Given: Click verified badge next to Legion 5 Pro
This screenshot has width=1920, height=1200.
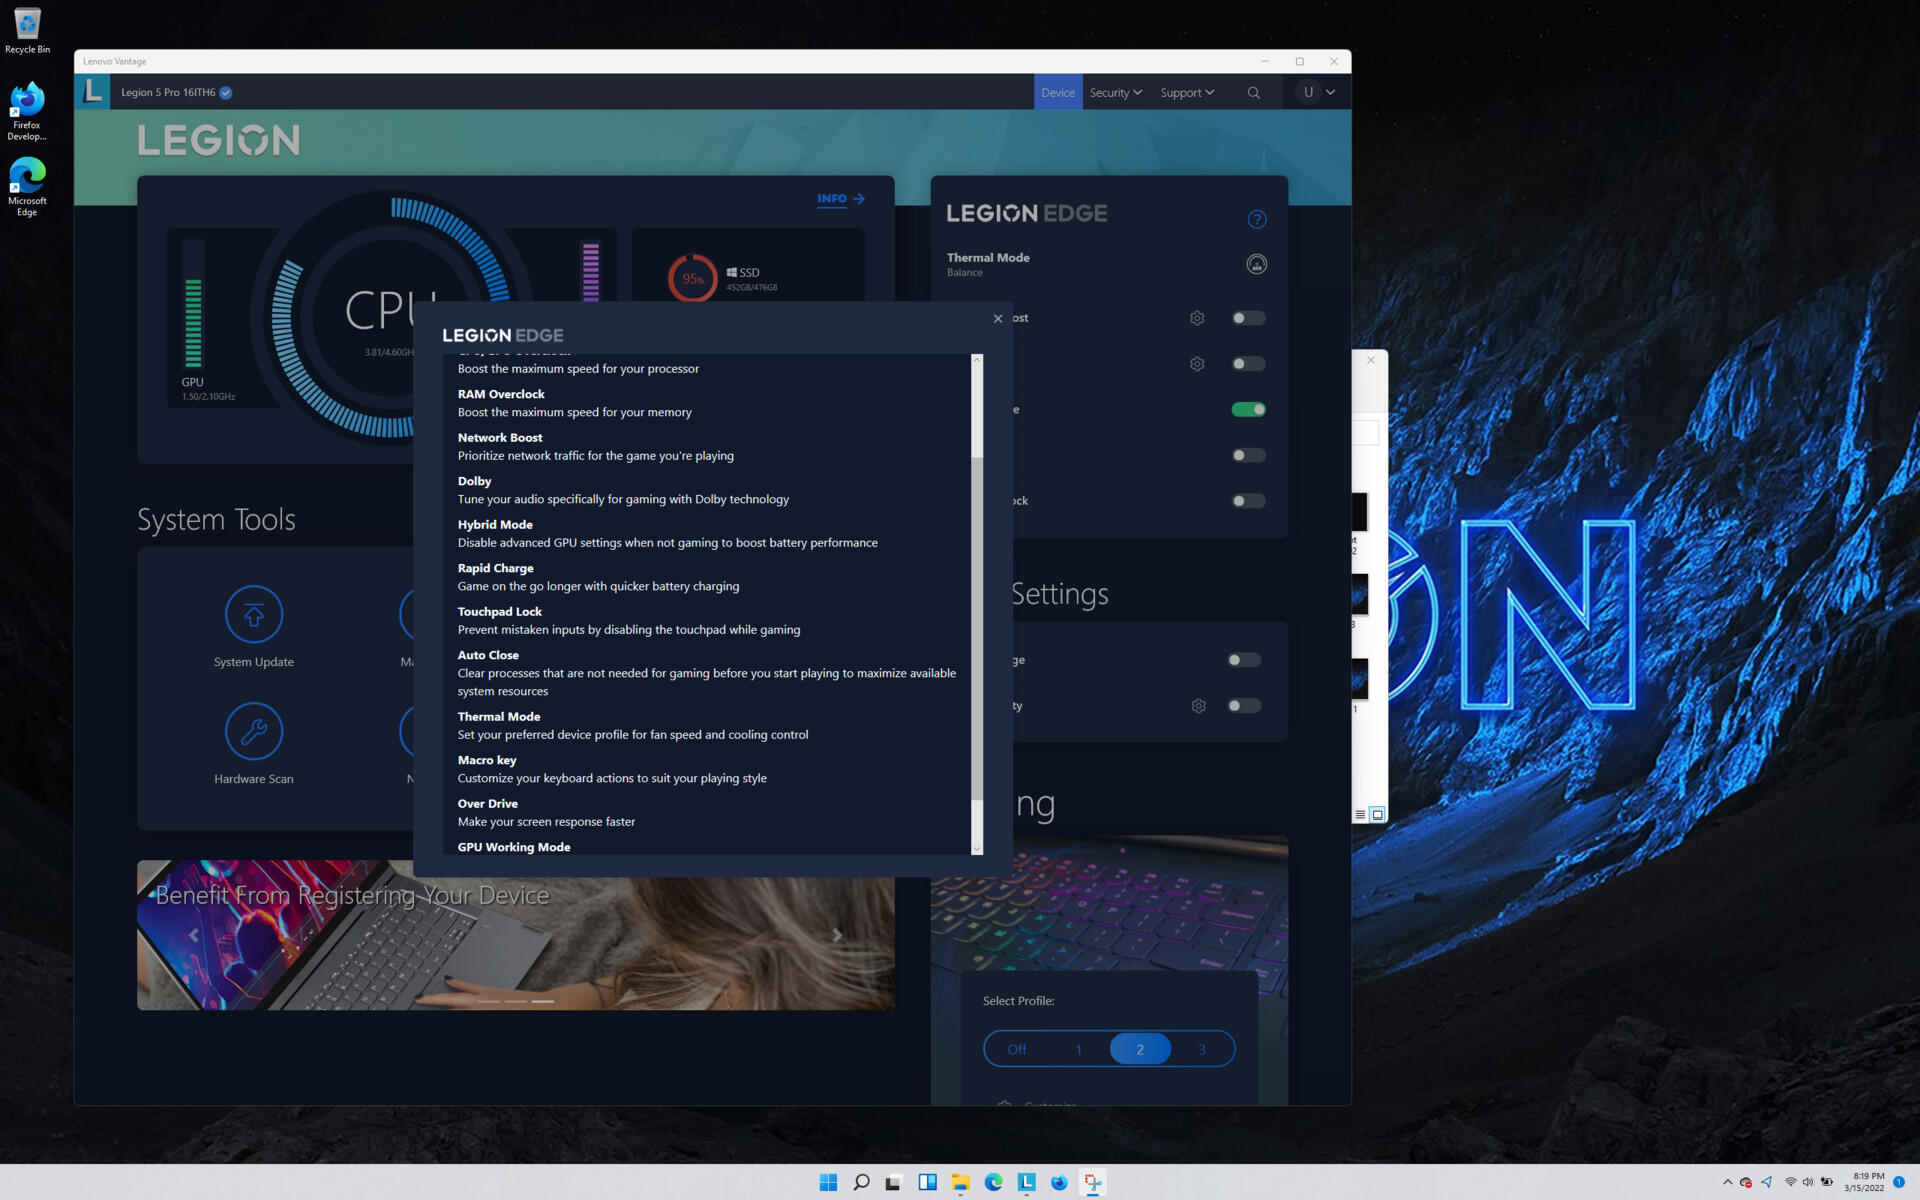Looking at the screenshot, I should tap(226, 92).
